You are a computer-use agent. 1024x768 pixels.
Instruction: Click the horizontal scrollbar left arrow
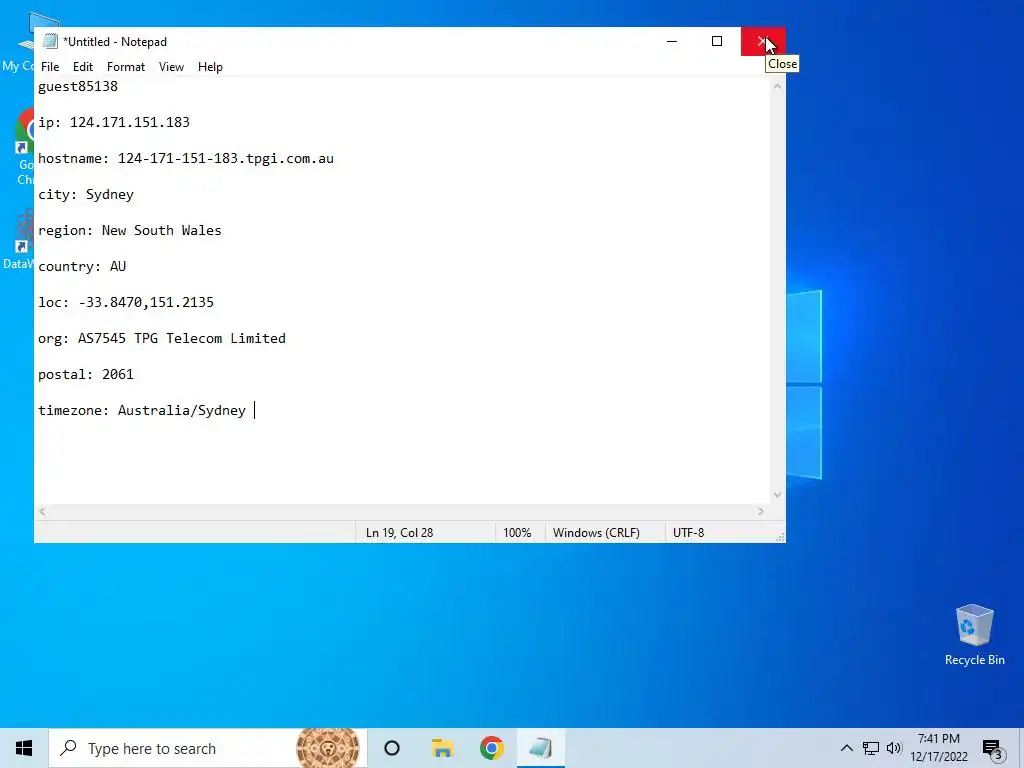(x=42, y=511)
